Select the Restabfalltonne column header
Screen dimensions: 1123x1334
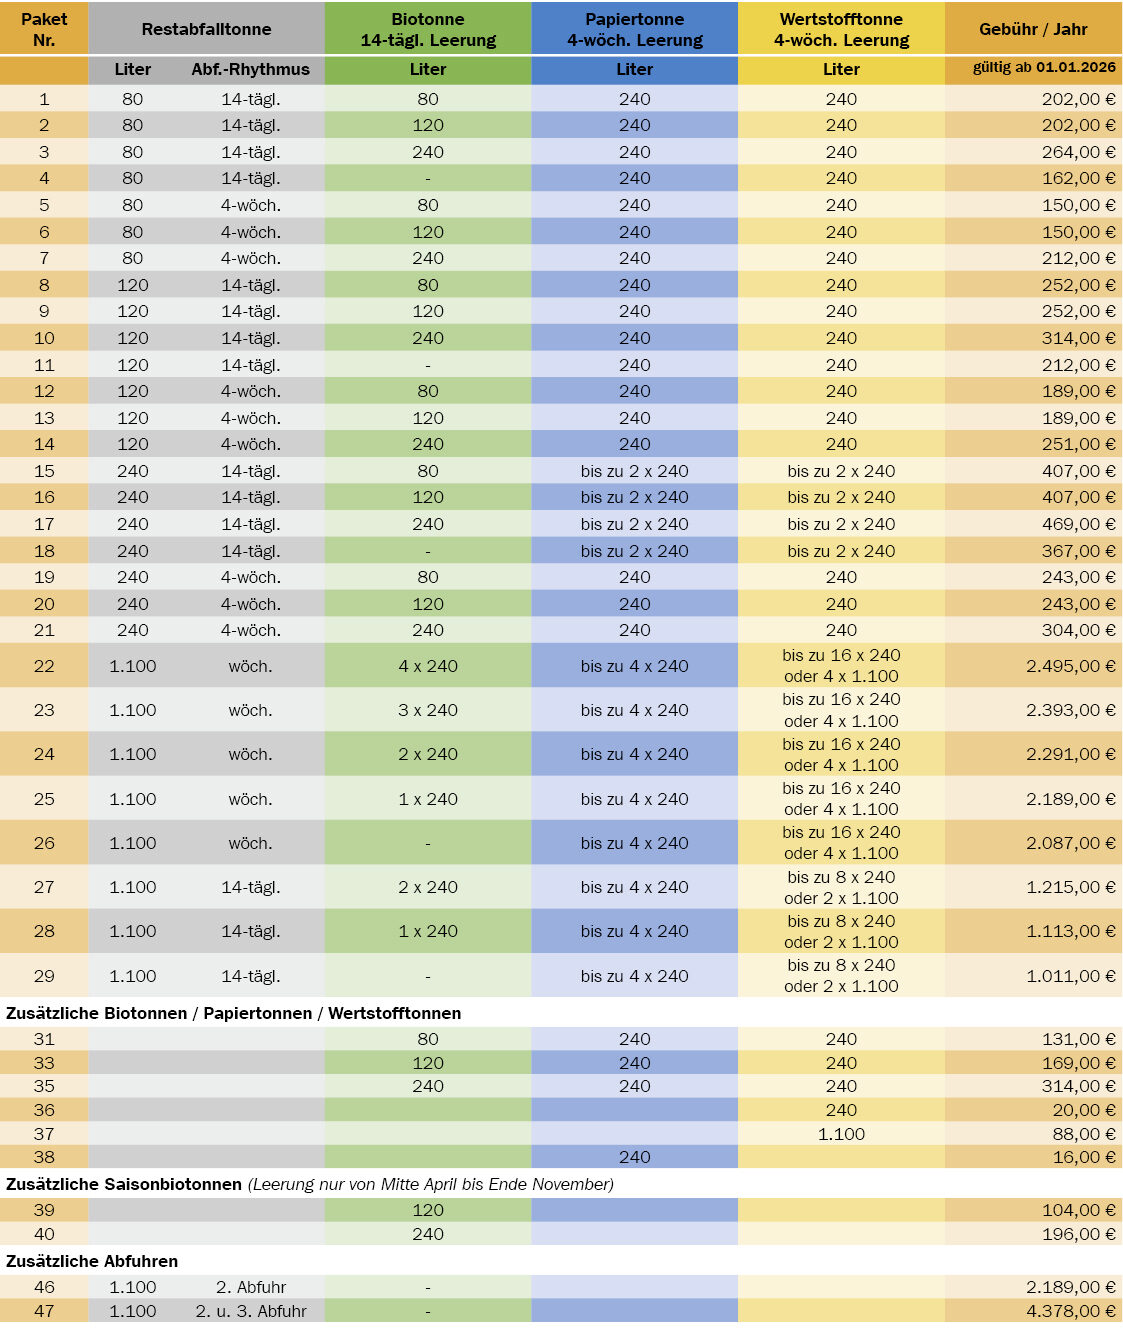click(206, 29)
